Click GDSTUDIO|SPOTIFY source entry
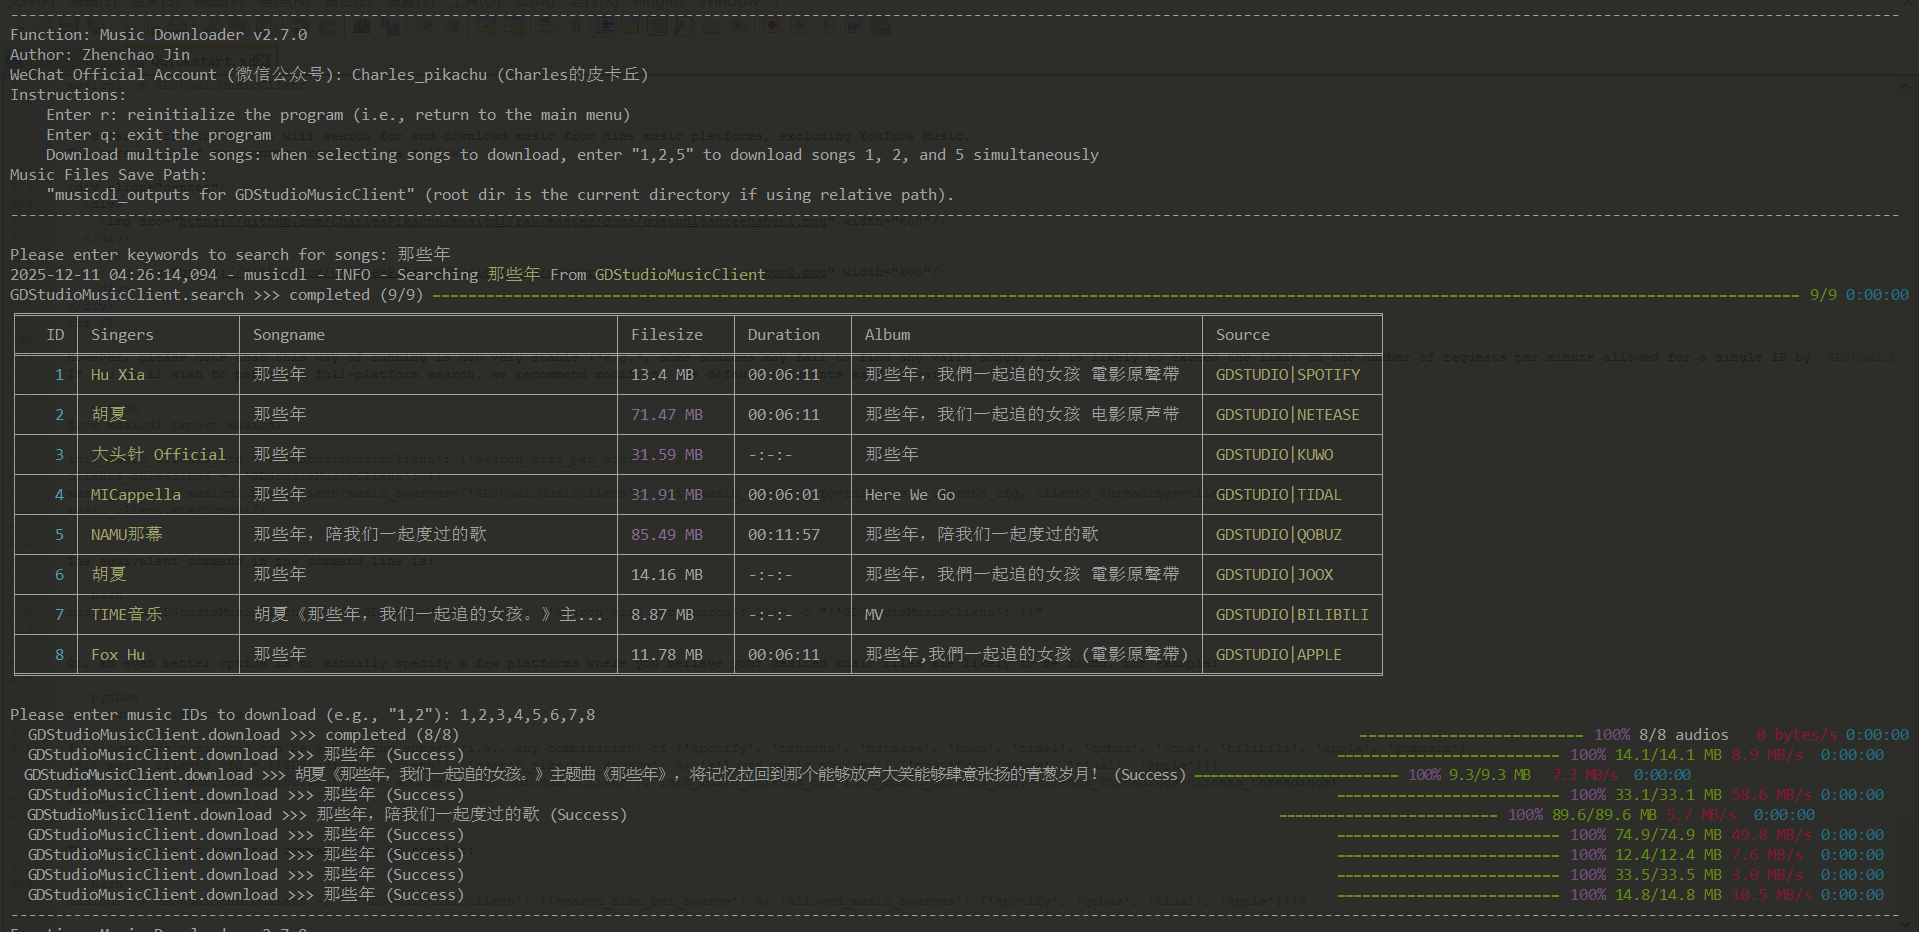The height and width of the screenshot is (932, 1919). click(1287, 375)
